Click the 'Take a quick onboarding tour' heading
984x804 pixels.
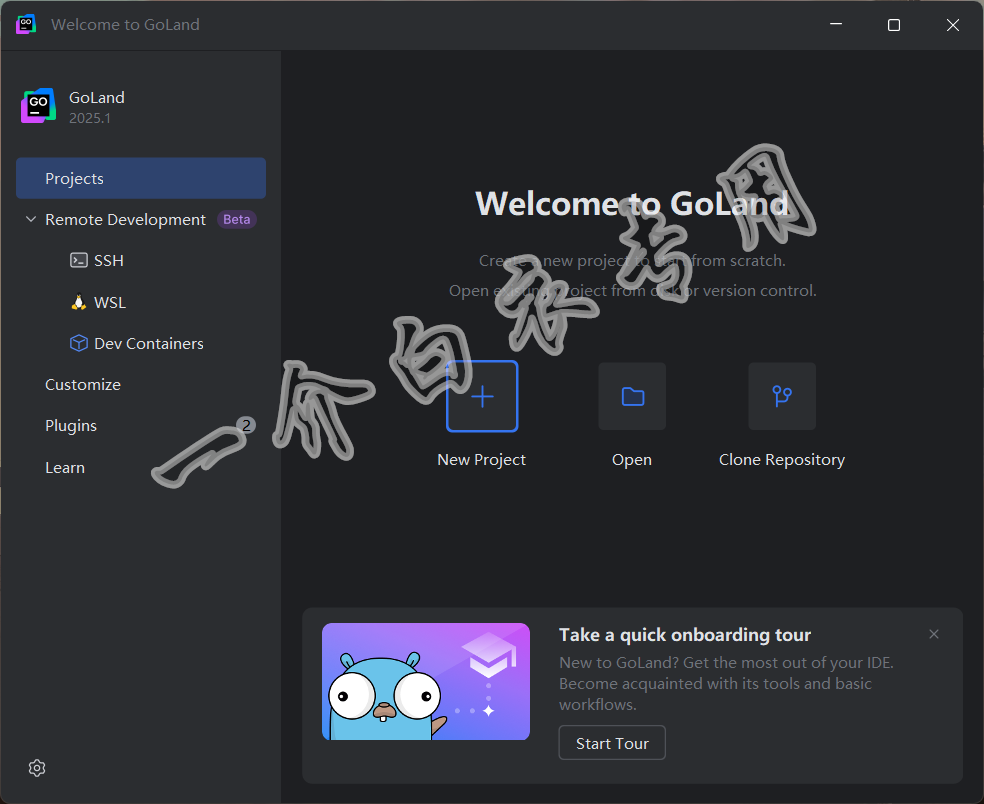685,635
